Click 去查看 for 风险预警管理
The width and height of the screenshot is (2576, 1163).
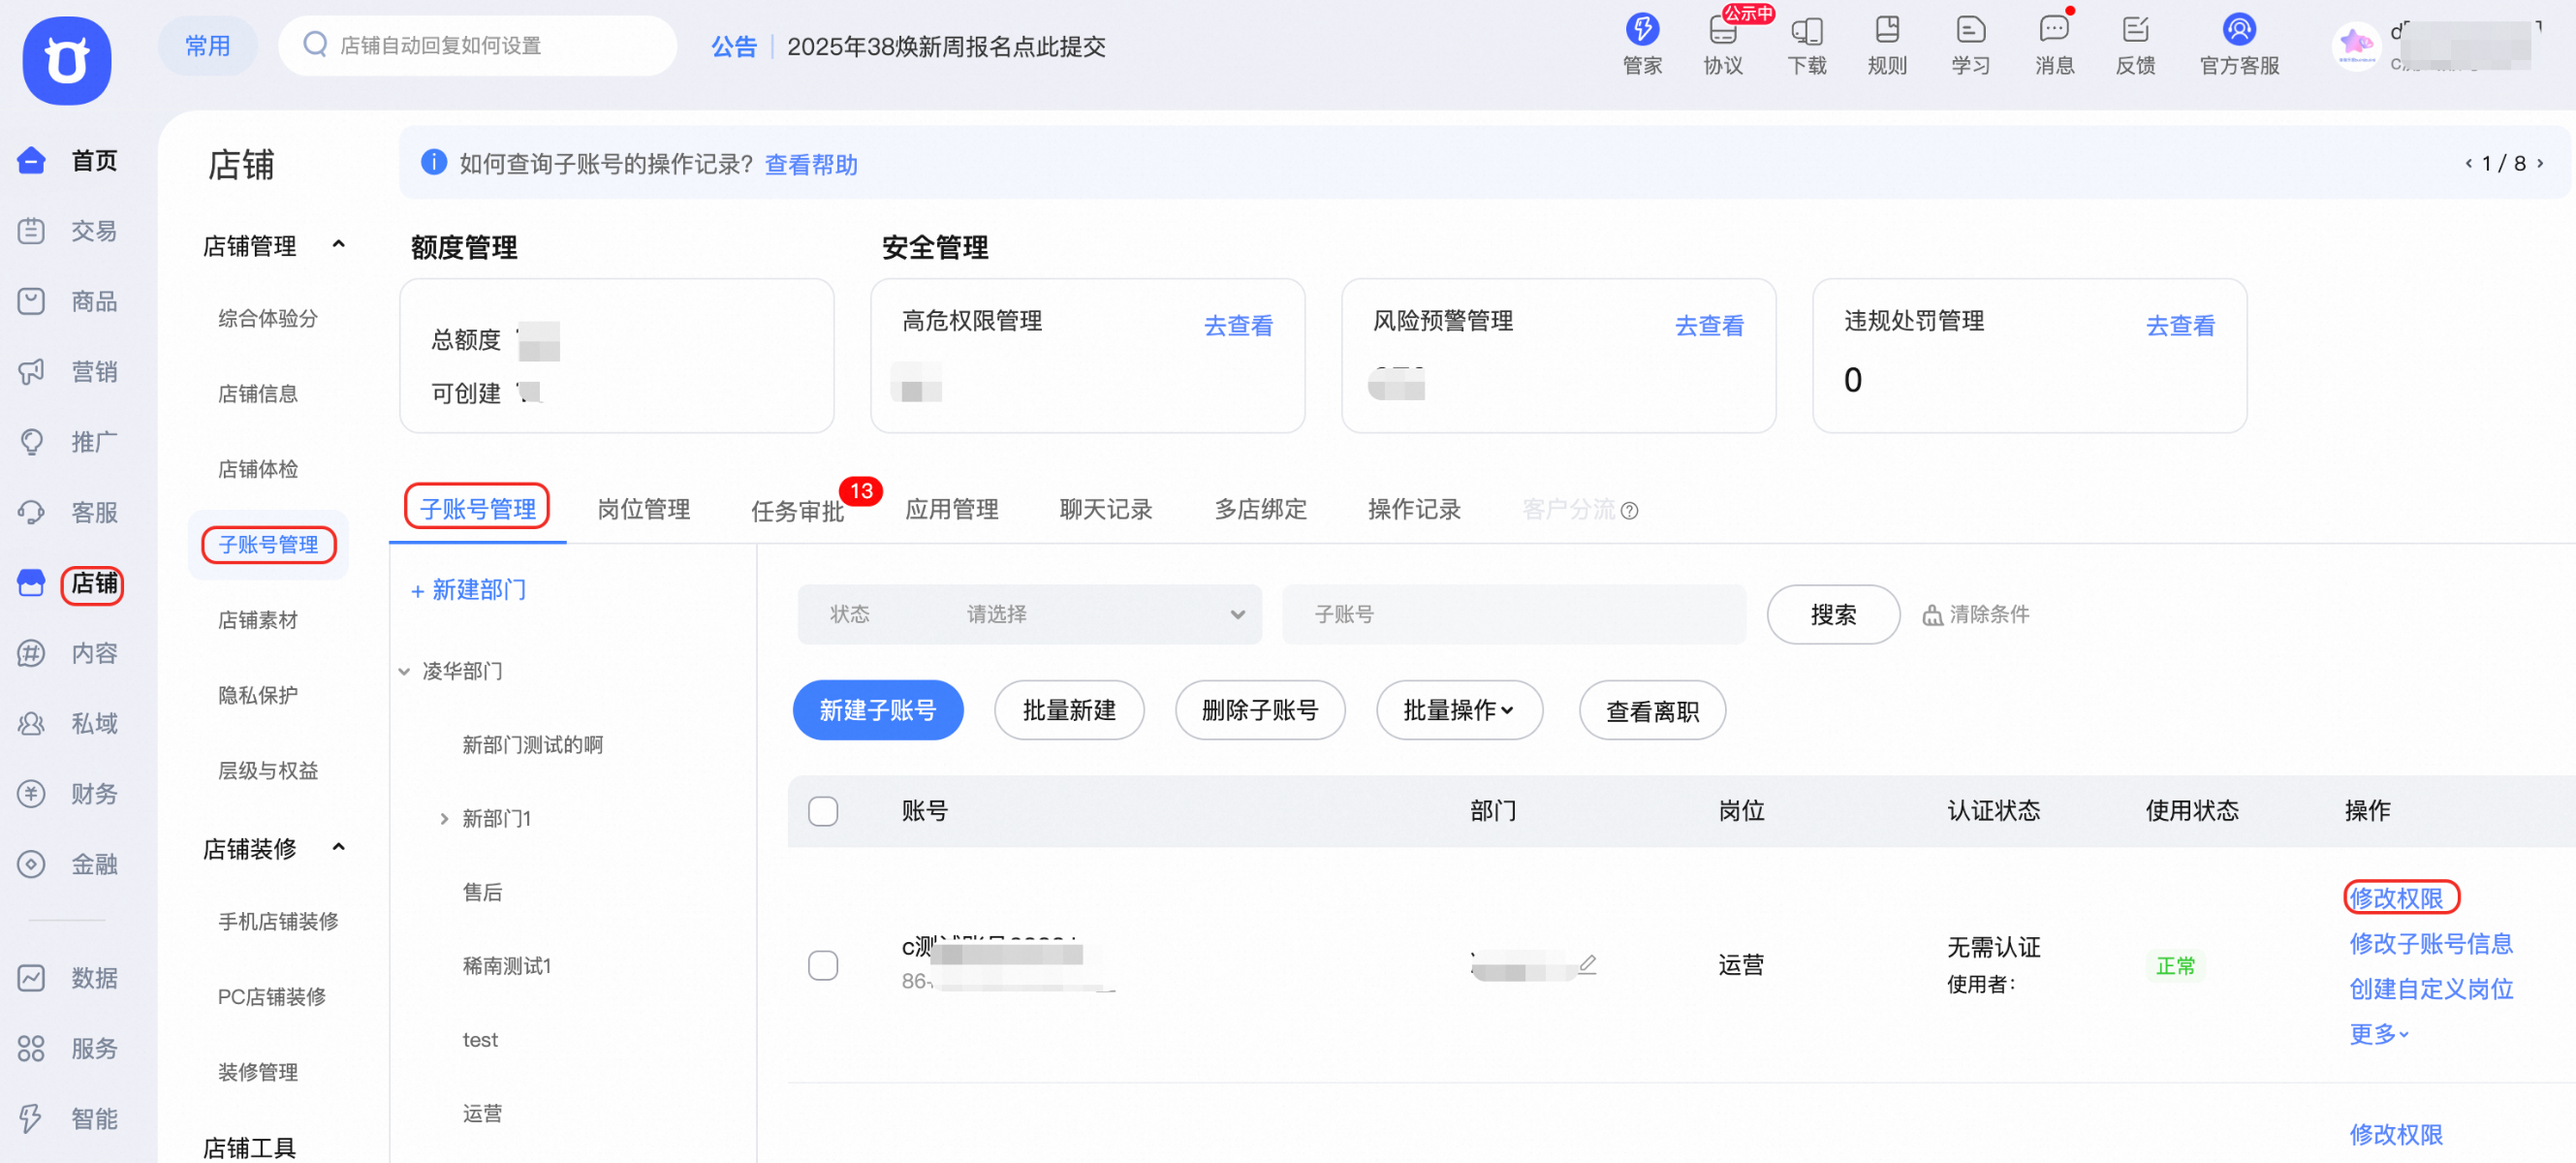(x=1709, y=325)
